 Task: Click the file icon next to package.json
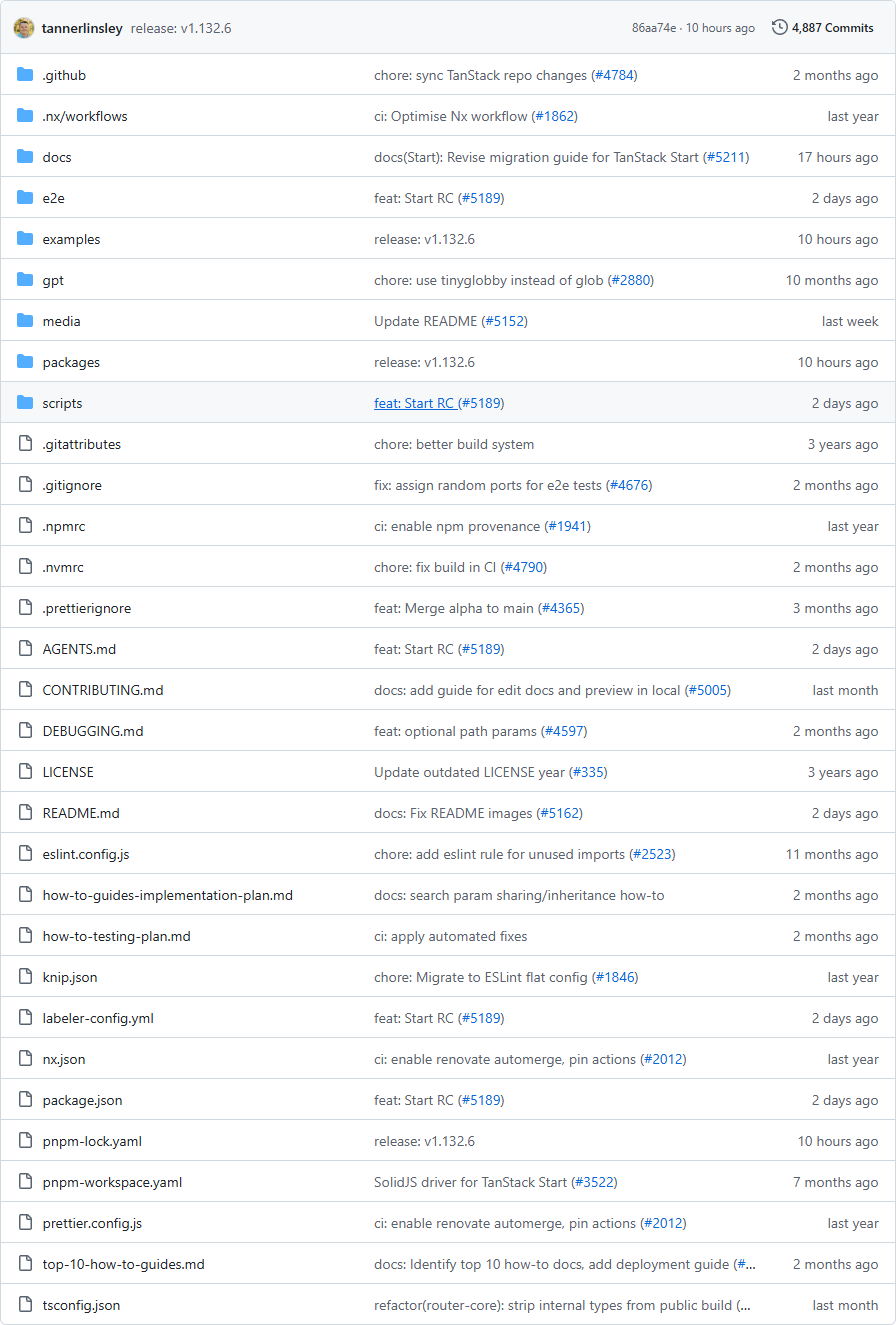click(x=25, y=1100)
